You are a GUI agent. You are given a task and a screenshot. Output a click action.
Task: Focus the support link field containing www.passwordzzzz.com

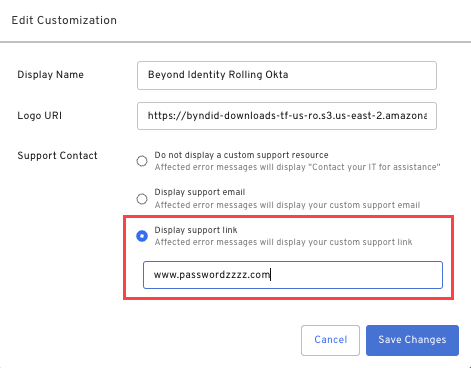tap(293, 275)
